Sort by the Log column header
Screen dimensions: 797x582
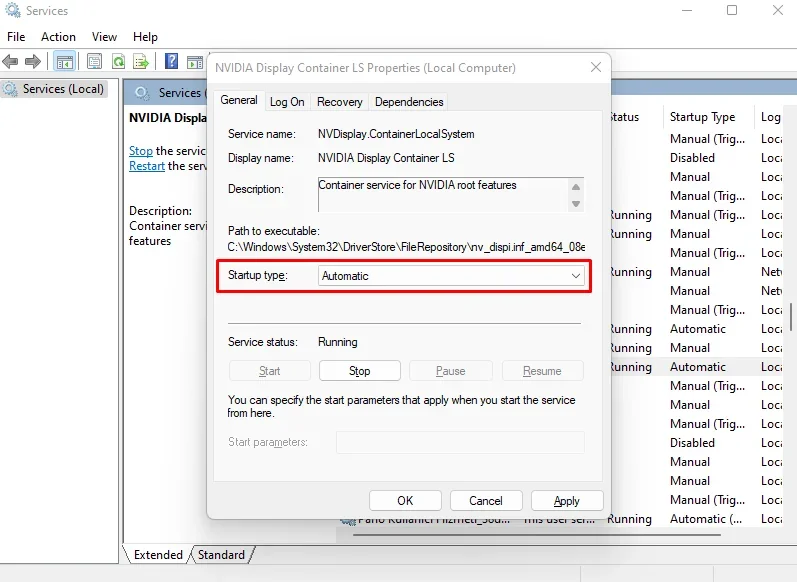tap(771, 117)
